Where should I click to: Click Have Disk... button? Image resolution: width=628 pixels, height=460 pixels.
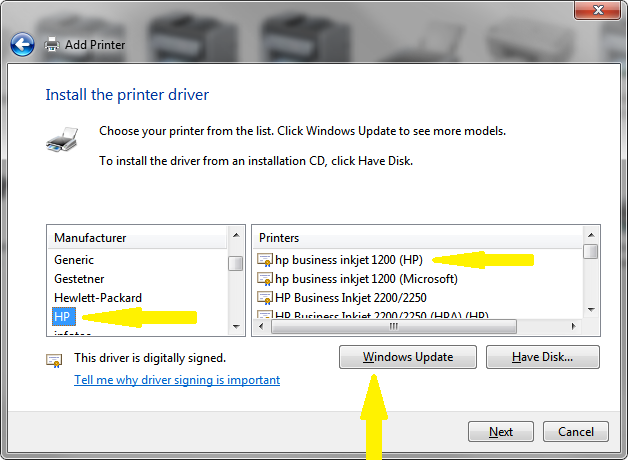pyautogui.click(x=543, y=357)
